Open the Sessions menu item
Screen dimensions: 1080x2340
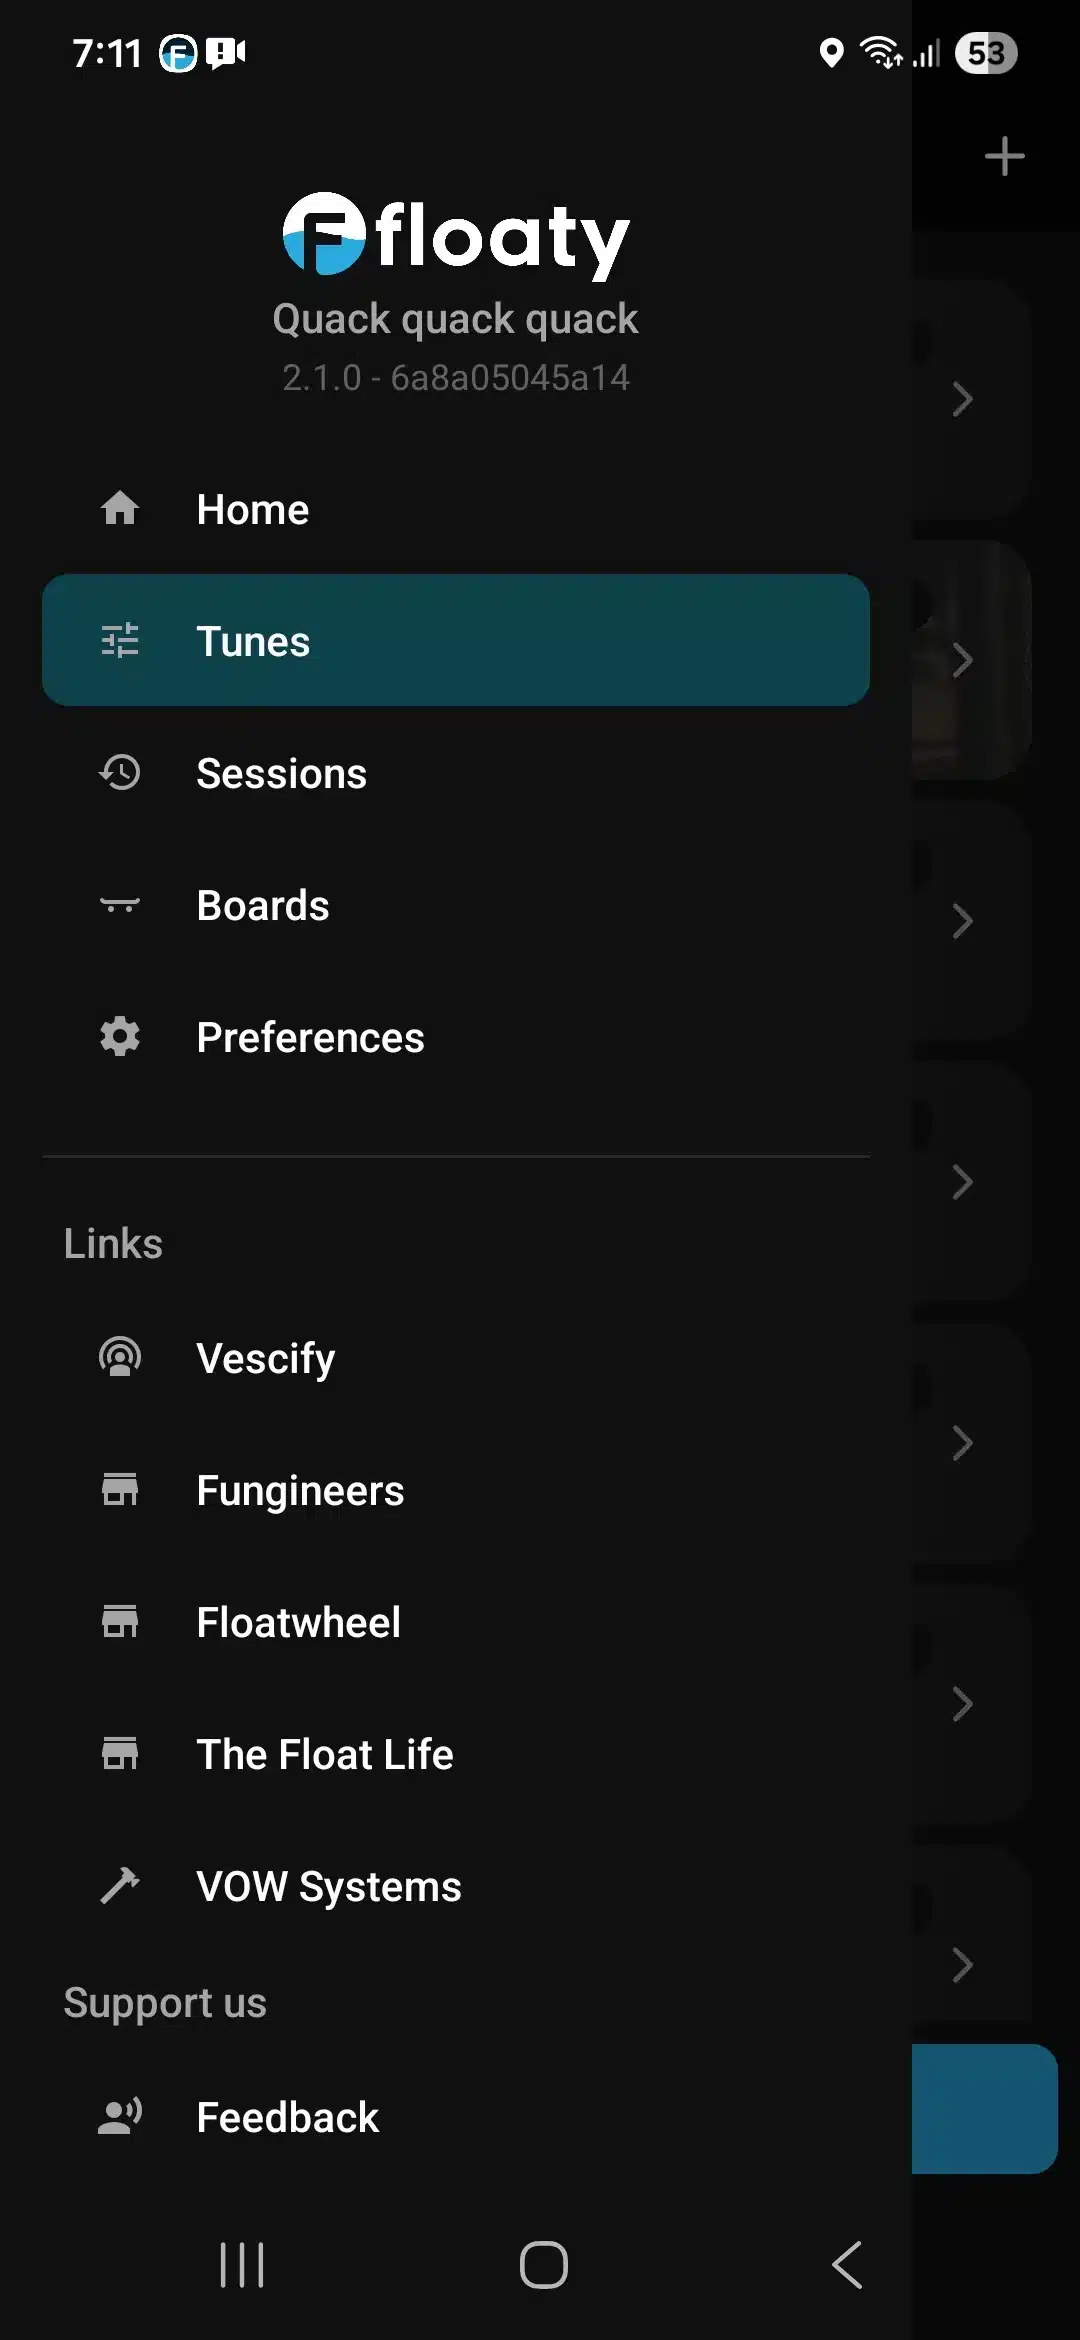[281, 773]
